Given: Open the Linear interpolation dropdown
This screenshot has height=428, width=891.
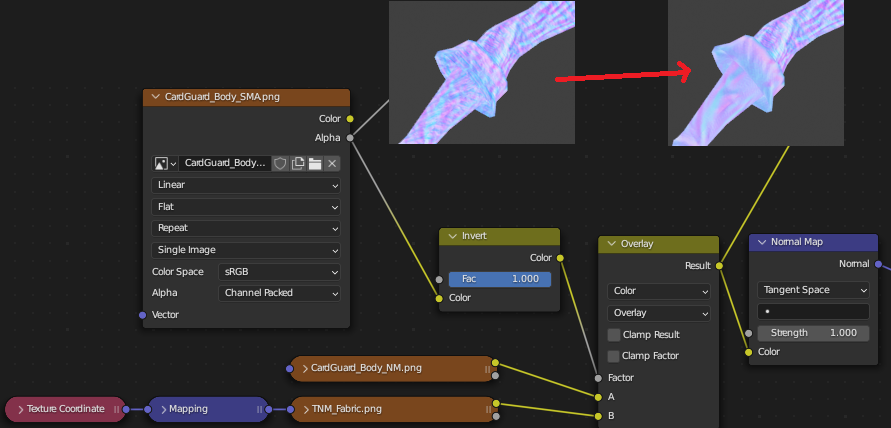Looking at the screenshot, I should [x=246, y=185].
